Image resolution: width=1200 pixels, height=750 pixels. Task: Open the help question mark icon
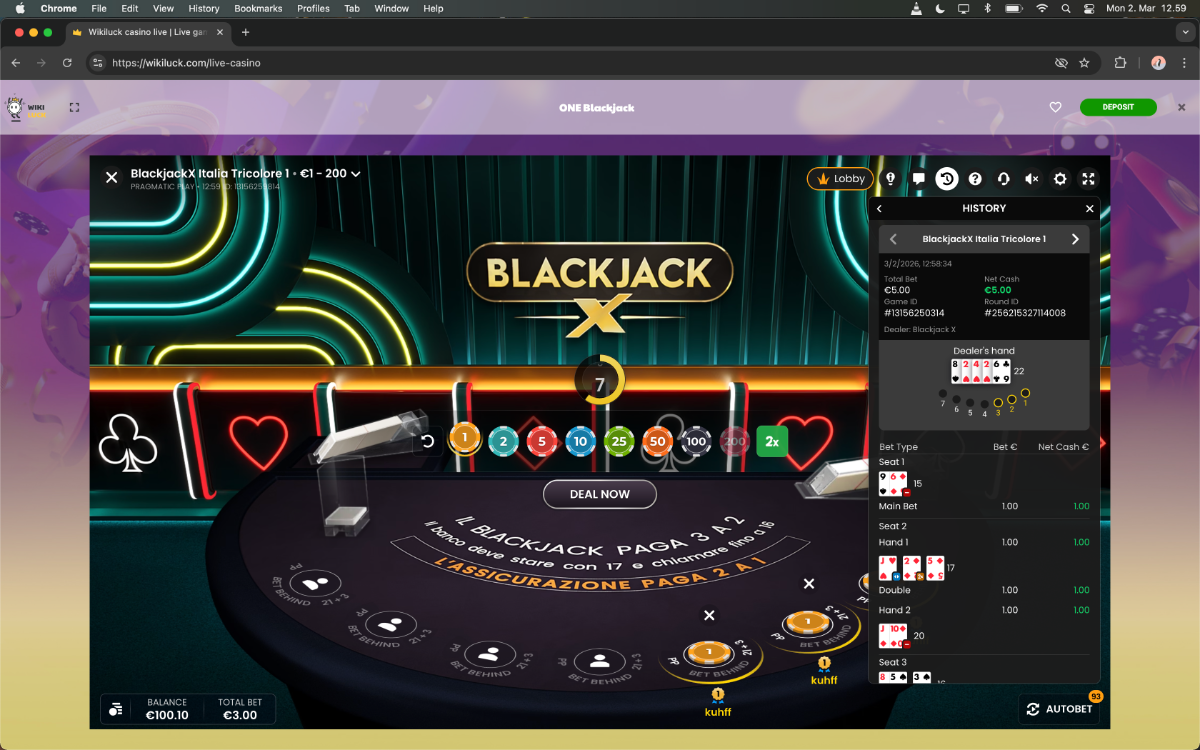point(975,179)
